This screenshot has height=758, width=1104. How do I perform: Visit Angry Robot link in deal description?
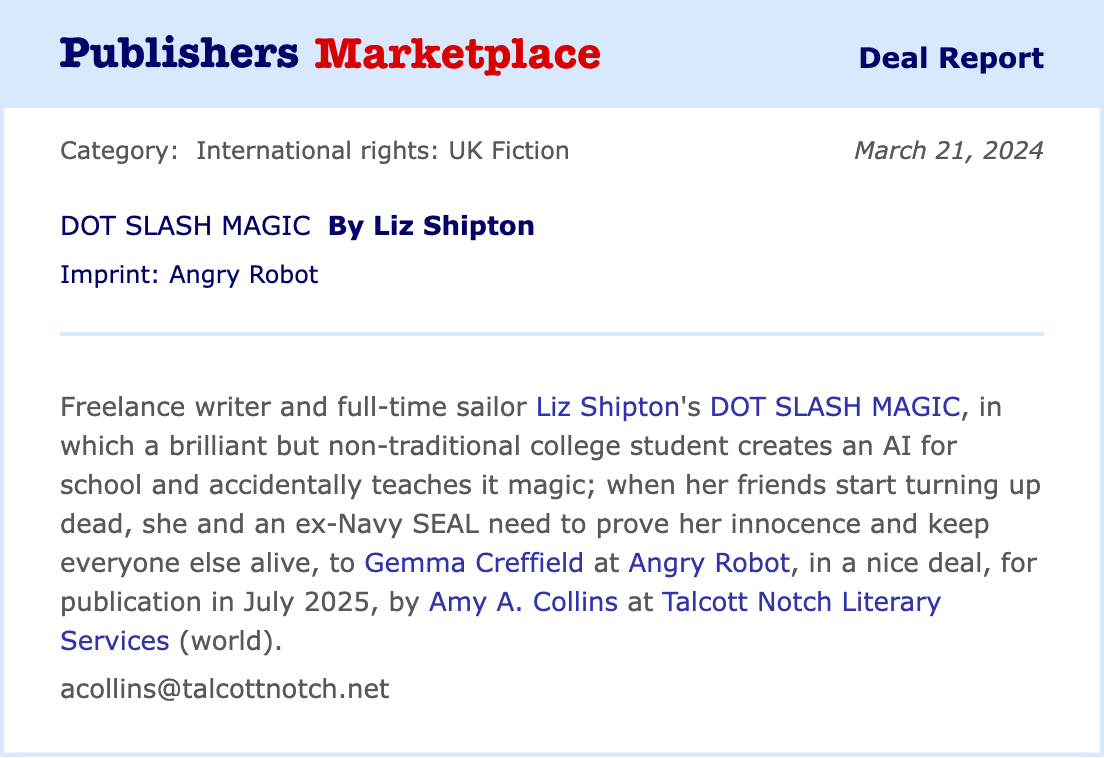pyautogui.click(x=710, y=563)
